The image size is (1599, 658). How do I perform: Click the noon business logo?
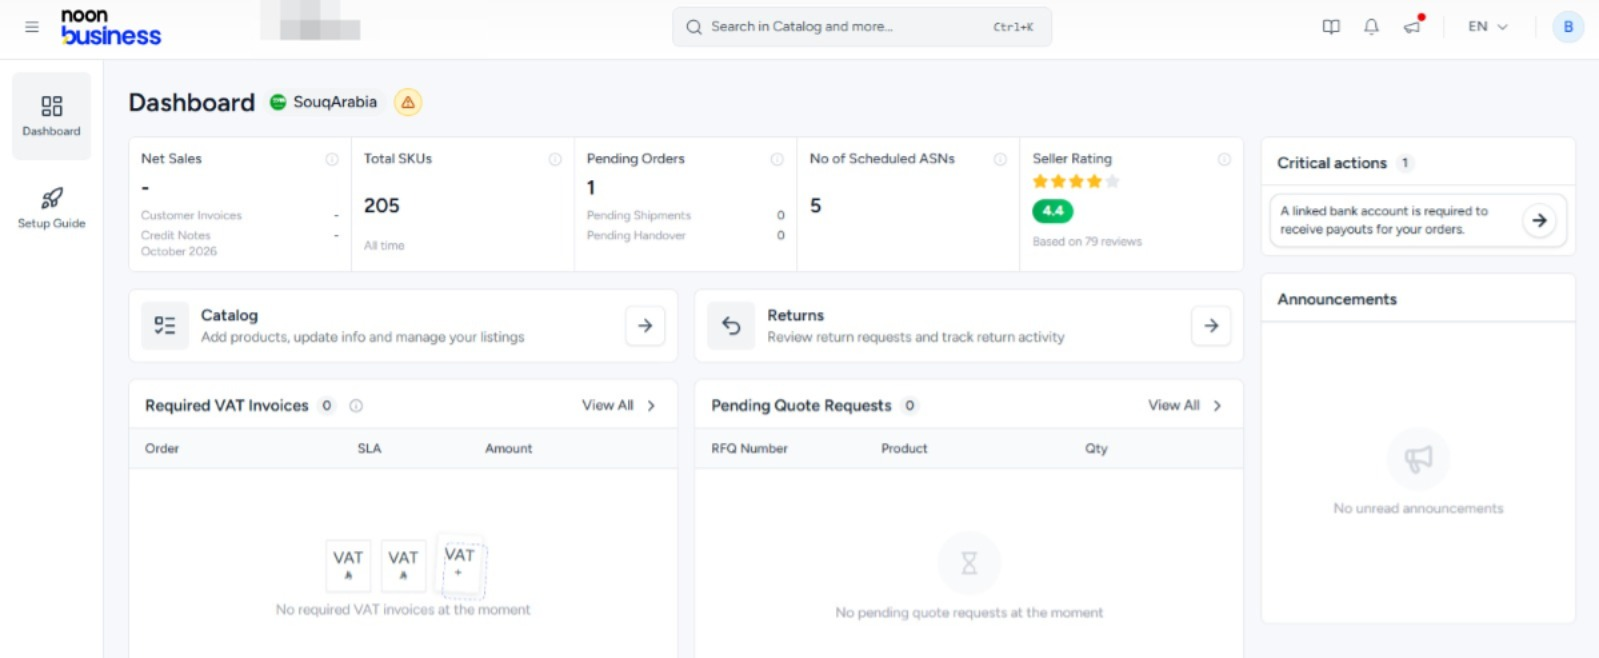(110, 27)
